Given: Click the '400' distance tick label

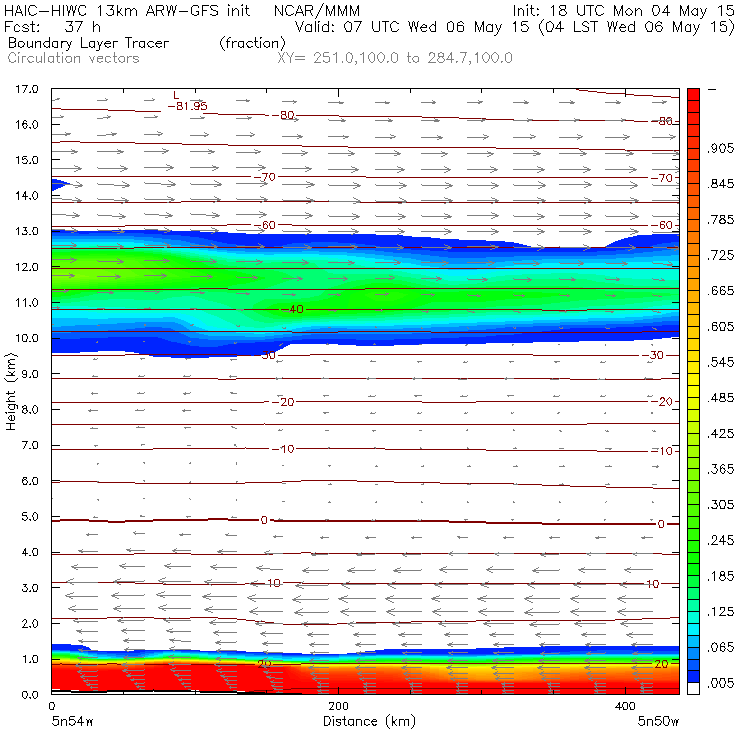Looking at the screenshot, I should (x=625, y=706).
